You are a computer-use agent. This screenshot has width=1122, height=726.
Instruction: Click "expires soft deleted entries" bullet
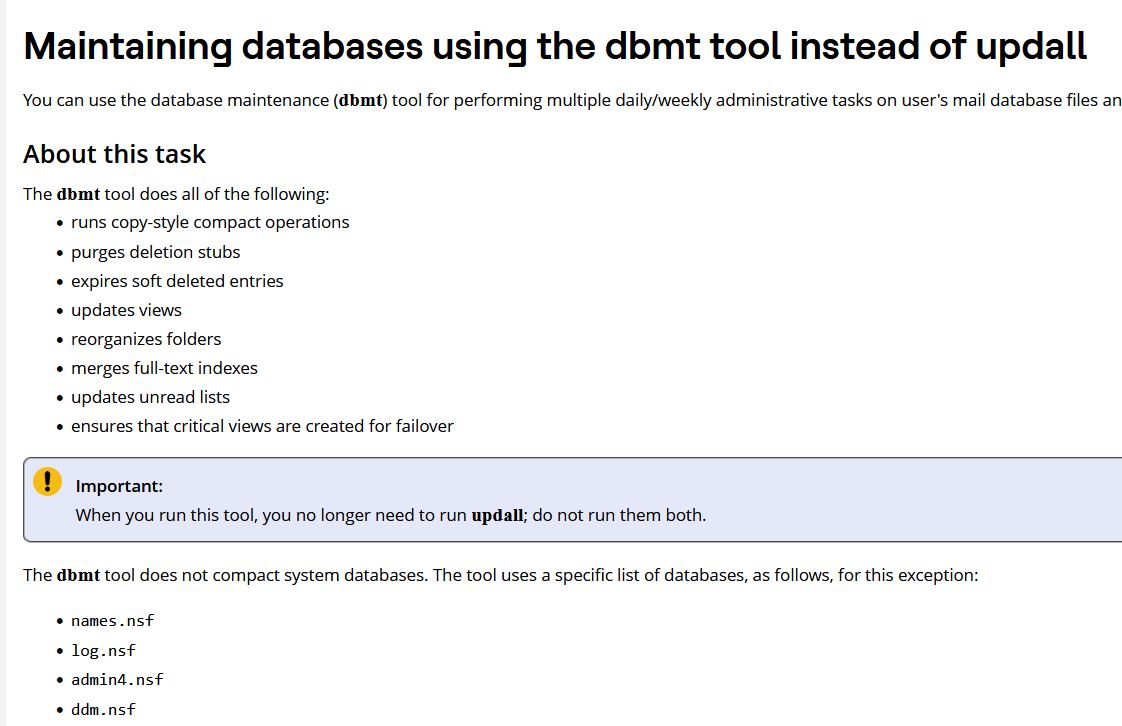177,281
